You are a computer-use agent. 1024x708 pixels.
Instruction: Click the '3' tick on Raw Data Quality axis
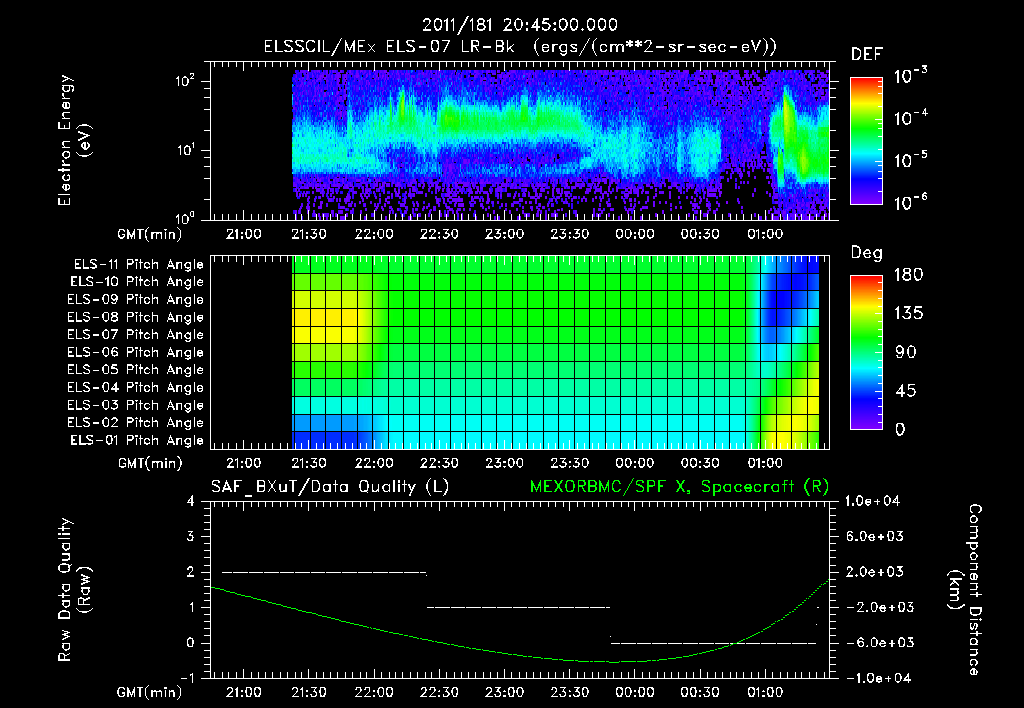pos(191,536)
